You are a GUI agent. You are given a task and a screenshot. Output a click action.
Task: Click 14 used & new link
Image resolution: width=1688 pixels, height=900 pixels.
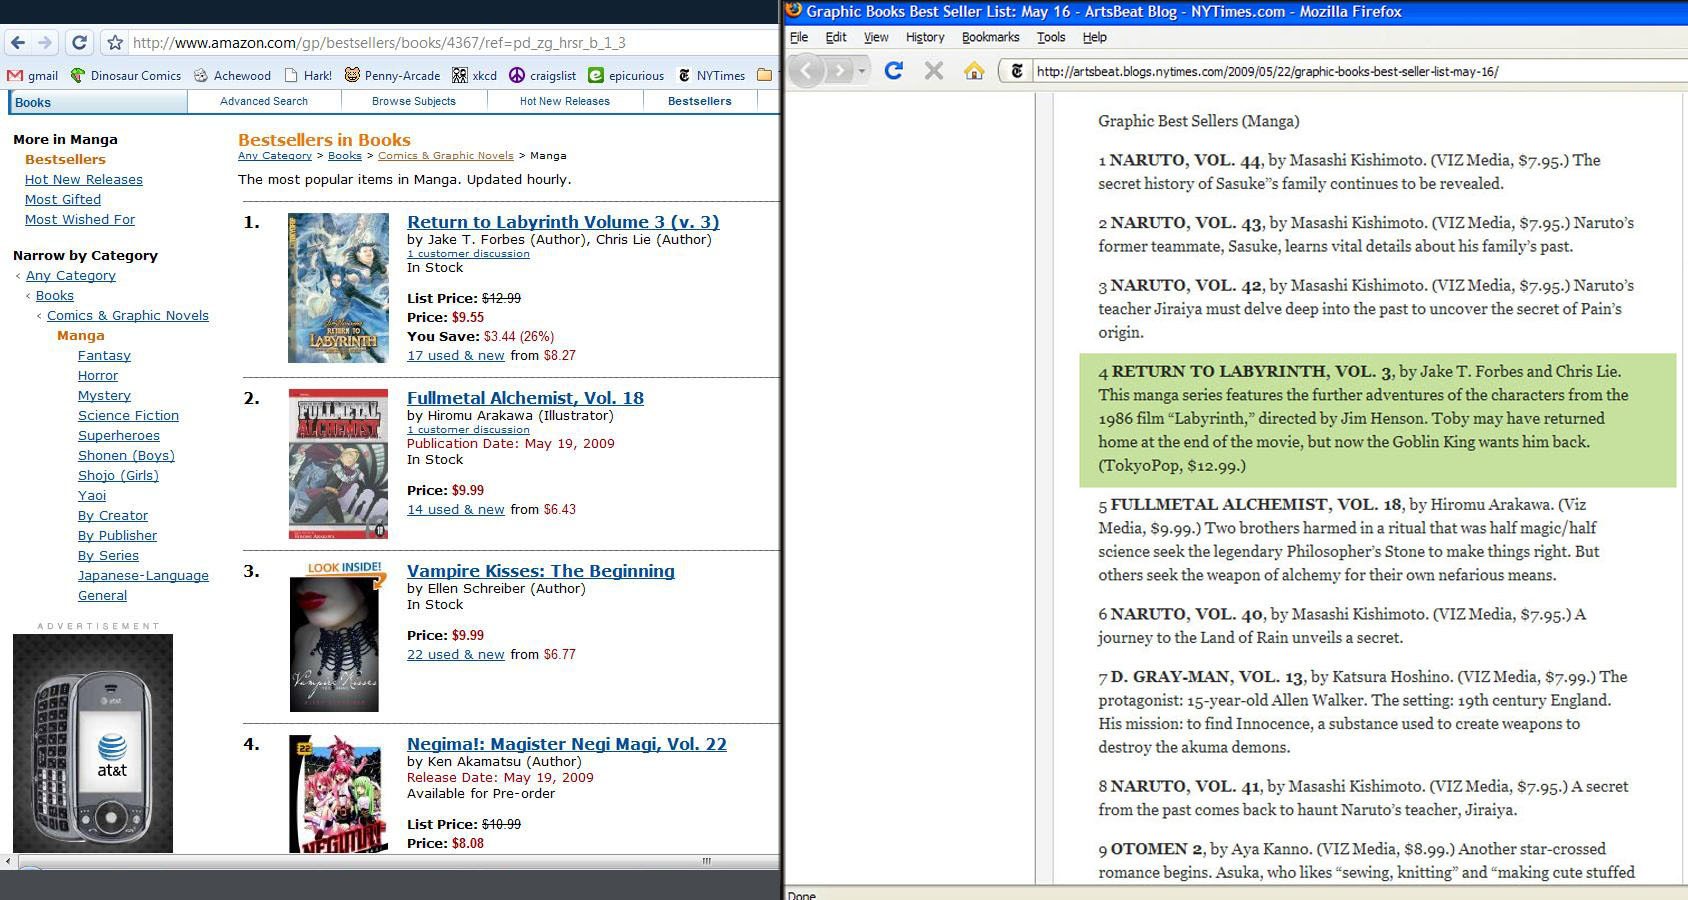click(456, 509)
